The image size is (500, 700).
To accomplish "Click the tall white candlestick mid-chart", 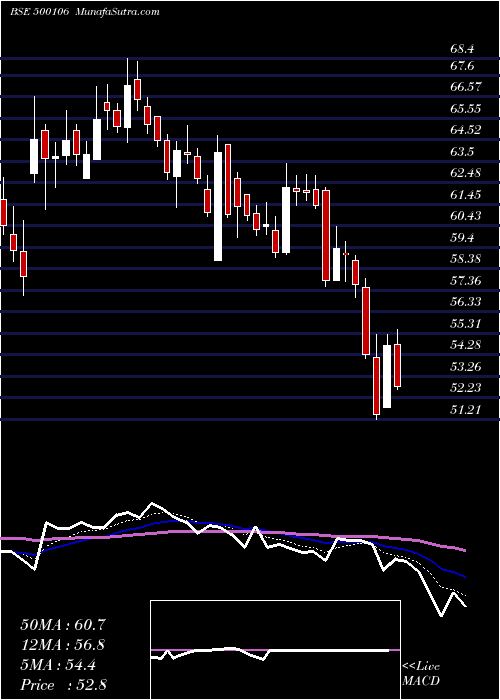I will coord(218,206).
